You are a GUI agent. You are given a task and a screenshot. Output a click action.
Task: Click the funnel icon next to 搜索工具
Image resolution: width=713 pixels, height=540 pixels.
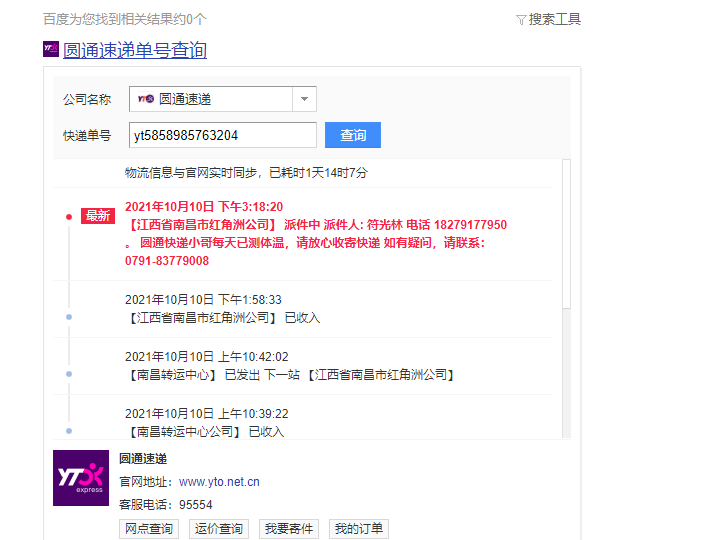521,20
